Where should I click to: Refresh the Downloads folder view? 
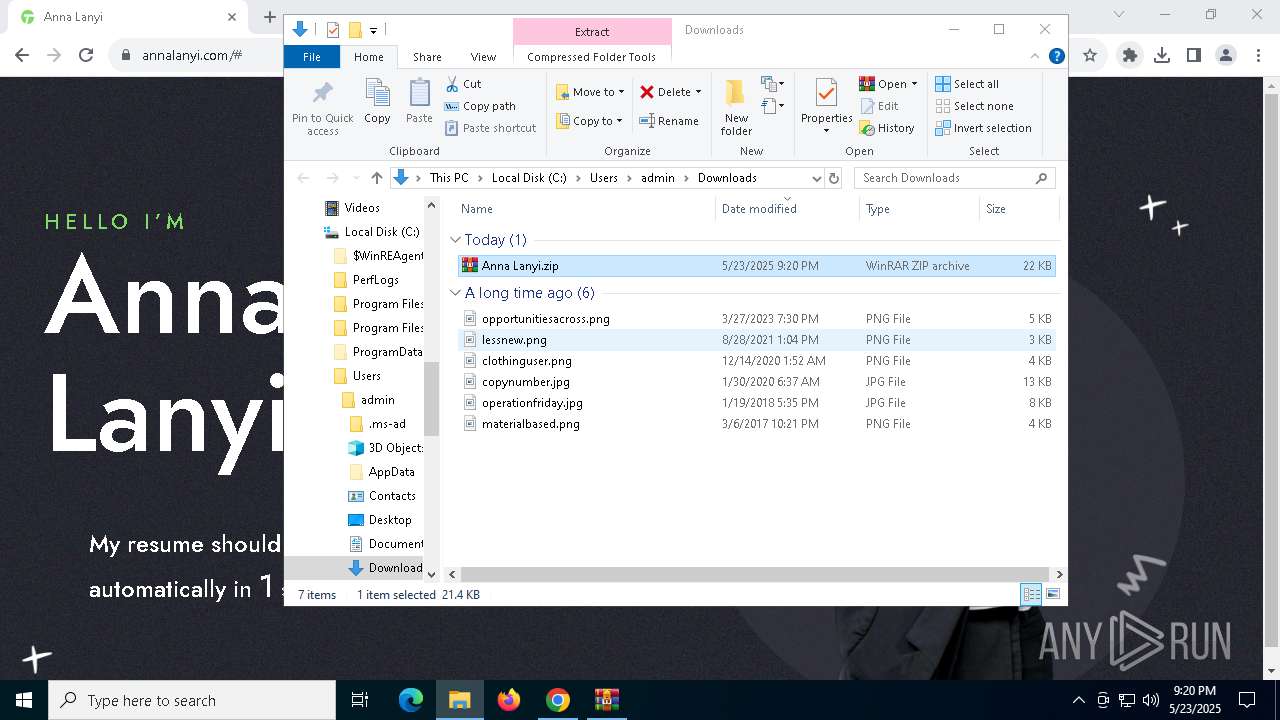pos(834,178)
